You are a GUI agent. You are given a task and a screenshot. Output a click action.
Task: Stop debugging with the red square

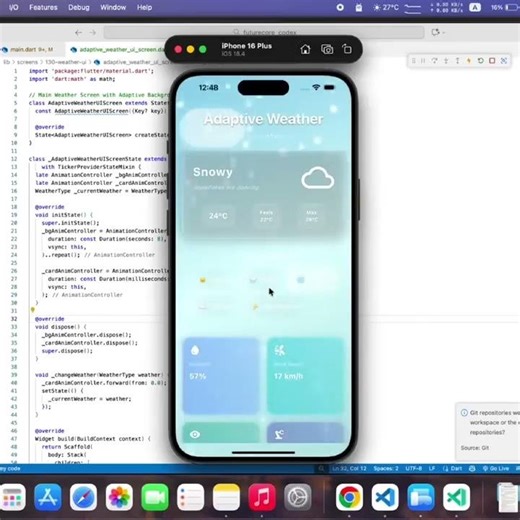pos(492,61)
